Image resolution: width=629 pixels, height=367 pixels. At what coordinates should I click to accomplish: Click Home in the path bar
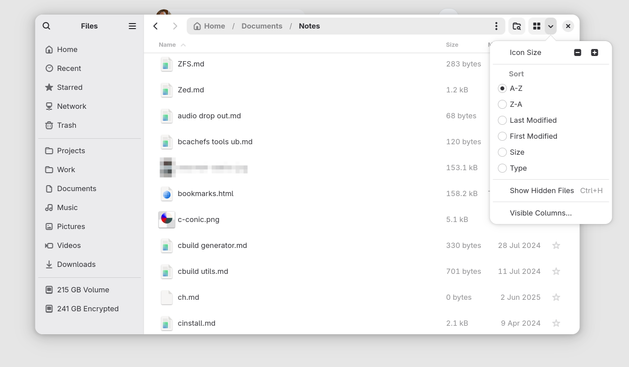pyautogui.click(x=209, y=26)
